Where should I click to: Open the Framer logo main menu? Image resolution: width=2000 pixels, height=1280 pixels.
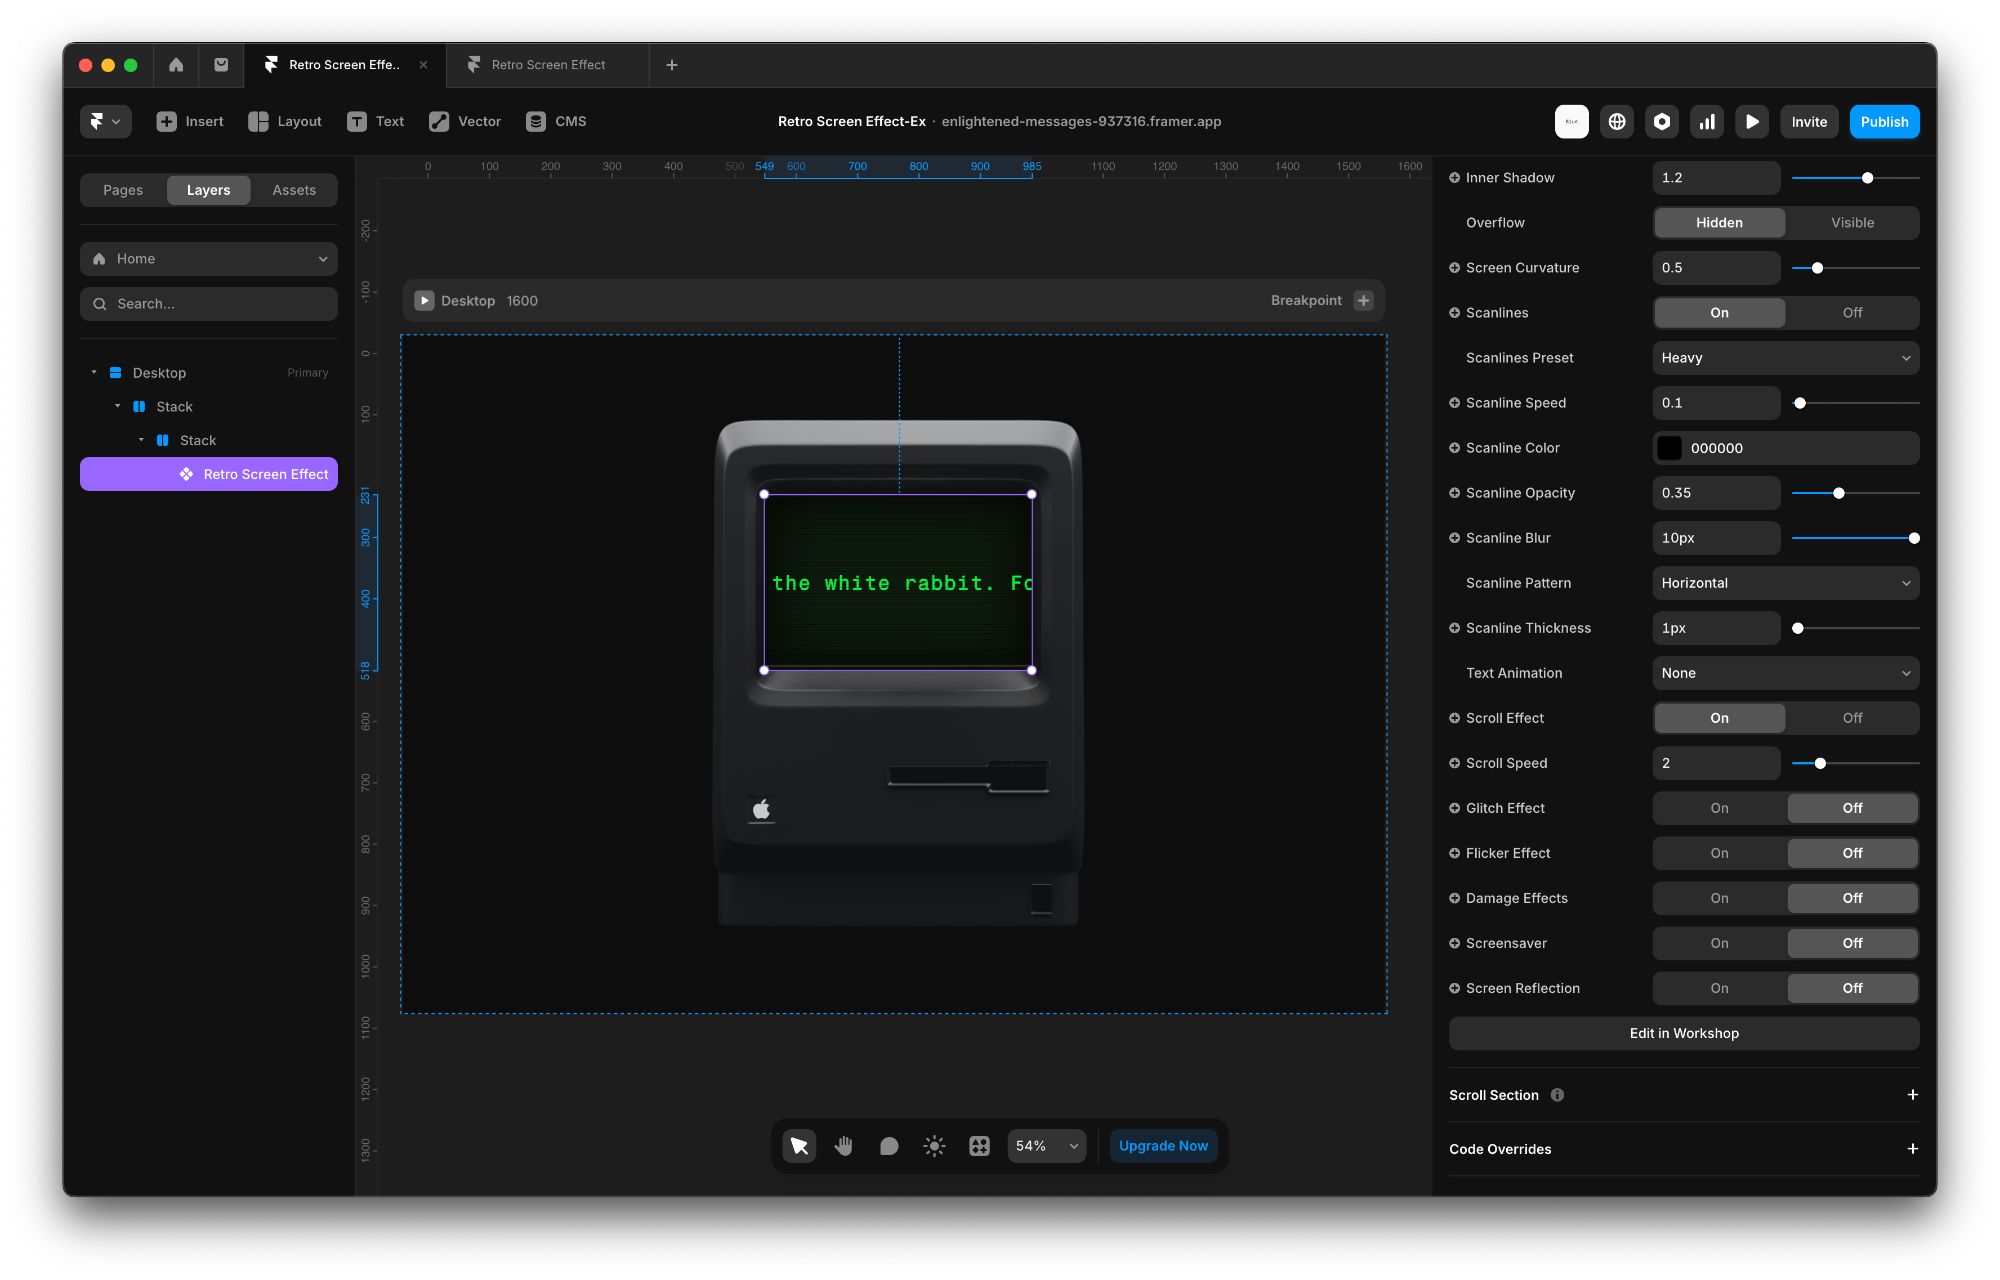pyautogui.click(x=105, y=122)
